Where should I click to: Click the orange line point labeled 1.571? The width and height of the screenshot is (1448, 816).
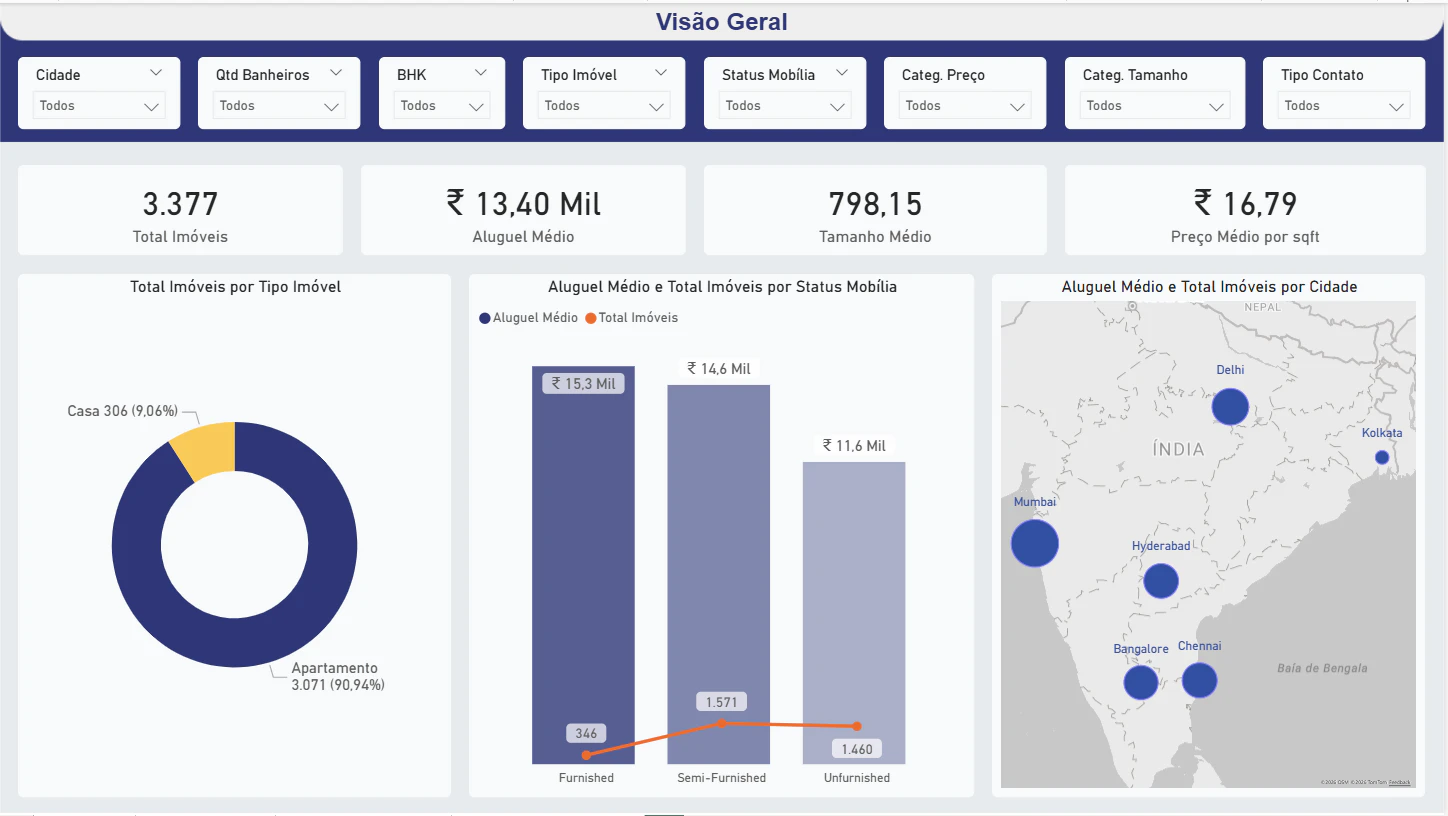tap(722, 722)
